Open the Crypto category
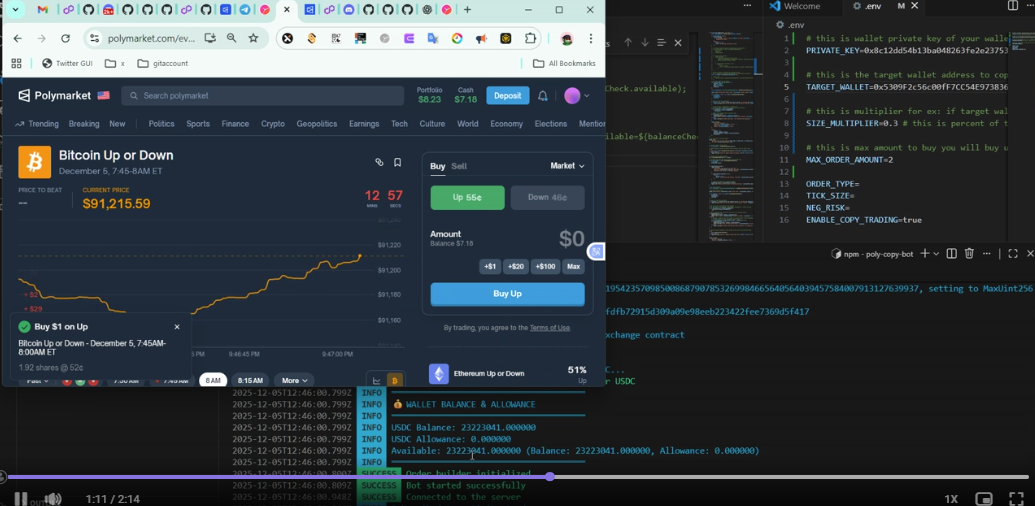Image resolution: width=1035 pixels, height=506 pixels. coord(273,123)
